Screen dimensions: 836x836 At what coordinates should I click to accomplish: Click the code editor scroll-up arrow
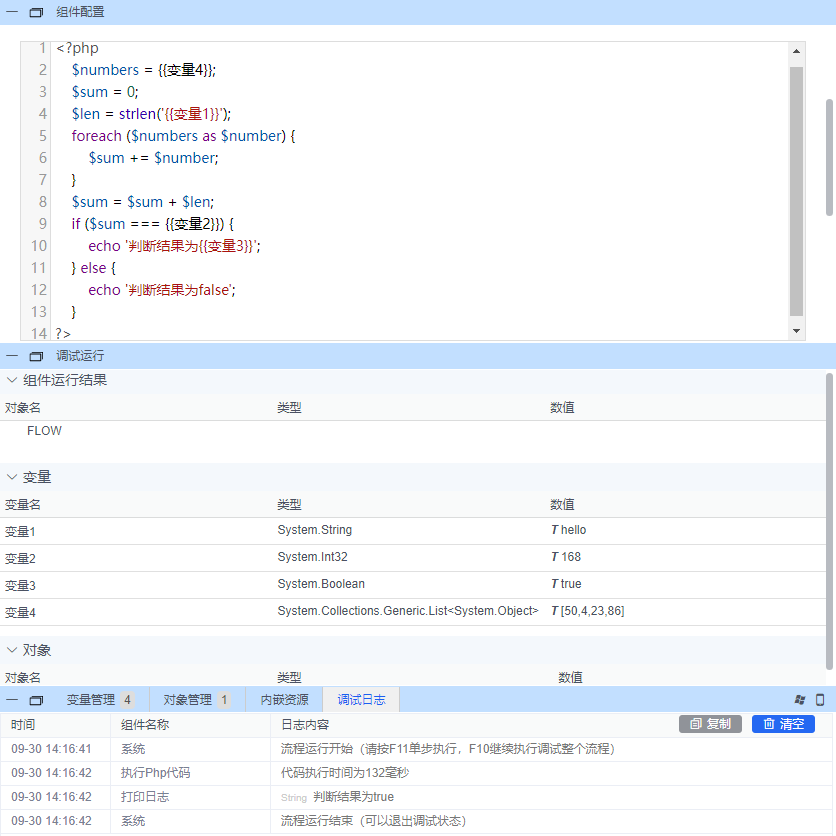coord(796,51)
